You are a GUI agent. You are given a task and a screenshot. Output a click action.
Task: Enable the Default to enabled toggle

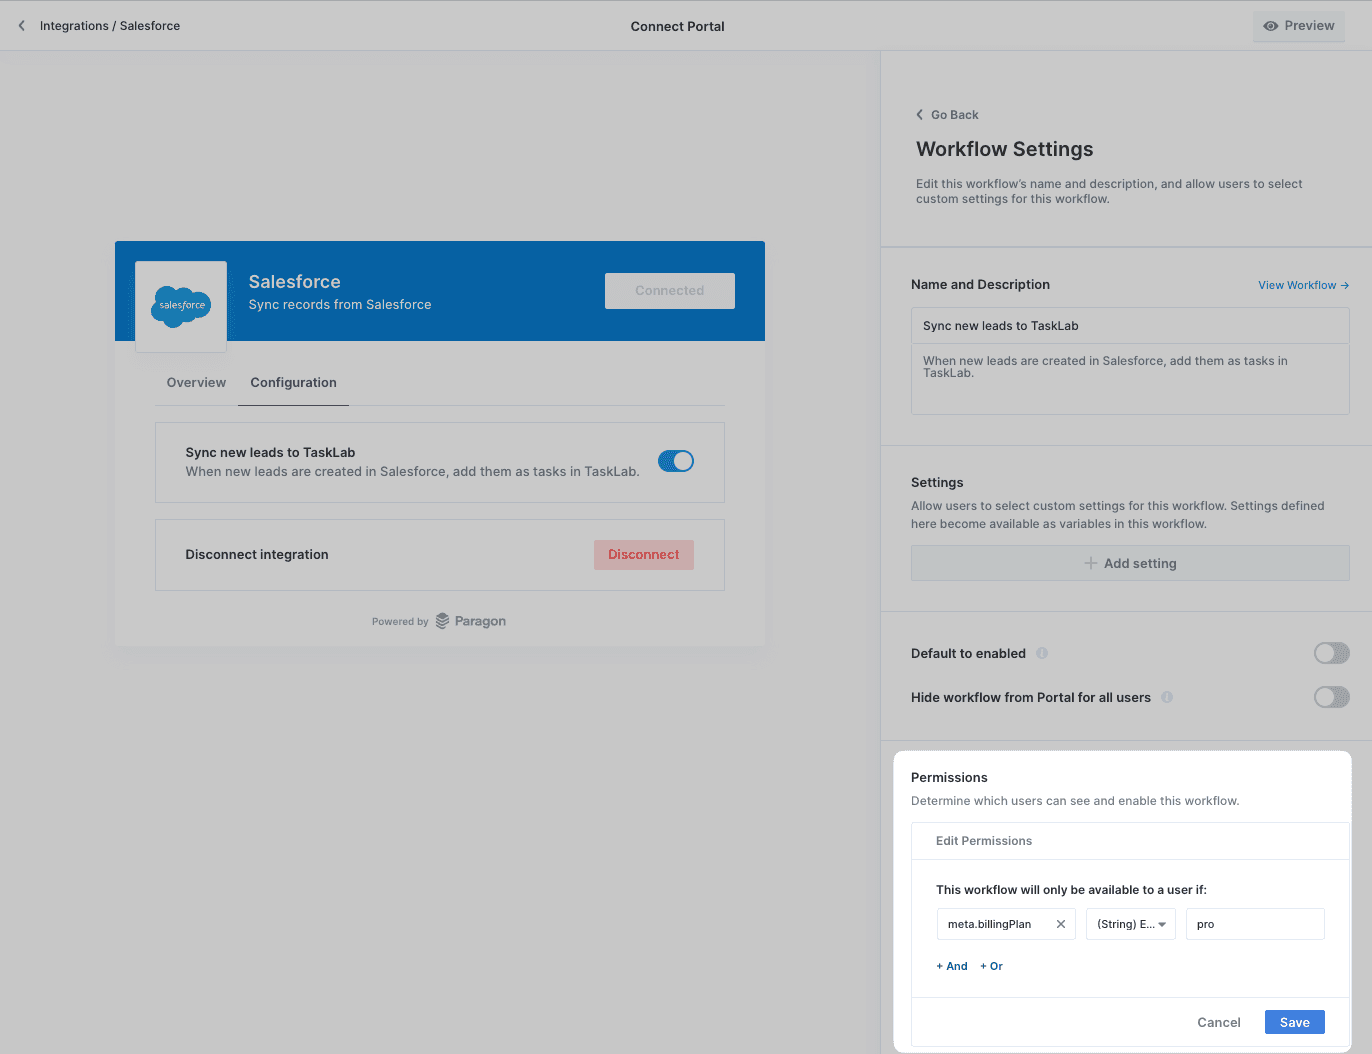click(x=1331, y=653)
